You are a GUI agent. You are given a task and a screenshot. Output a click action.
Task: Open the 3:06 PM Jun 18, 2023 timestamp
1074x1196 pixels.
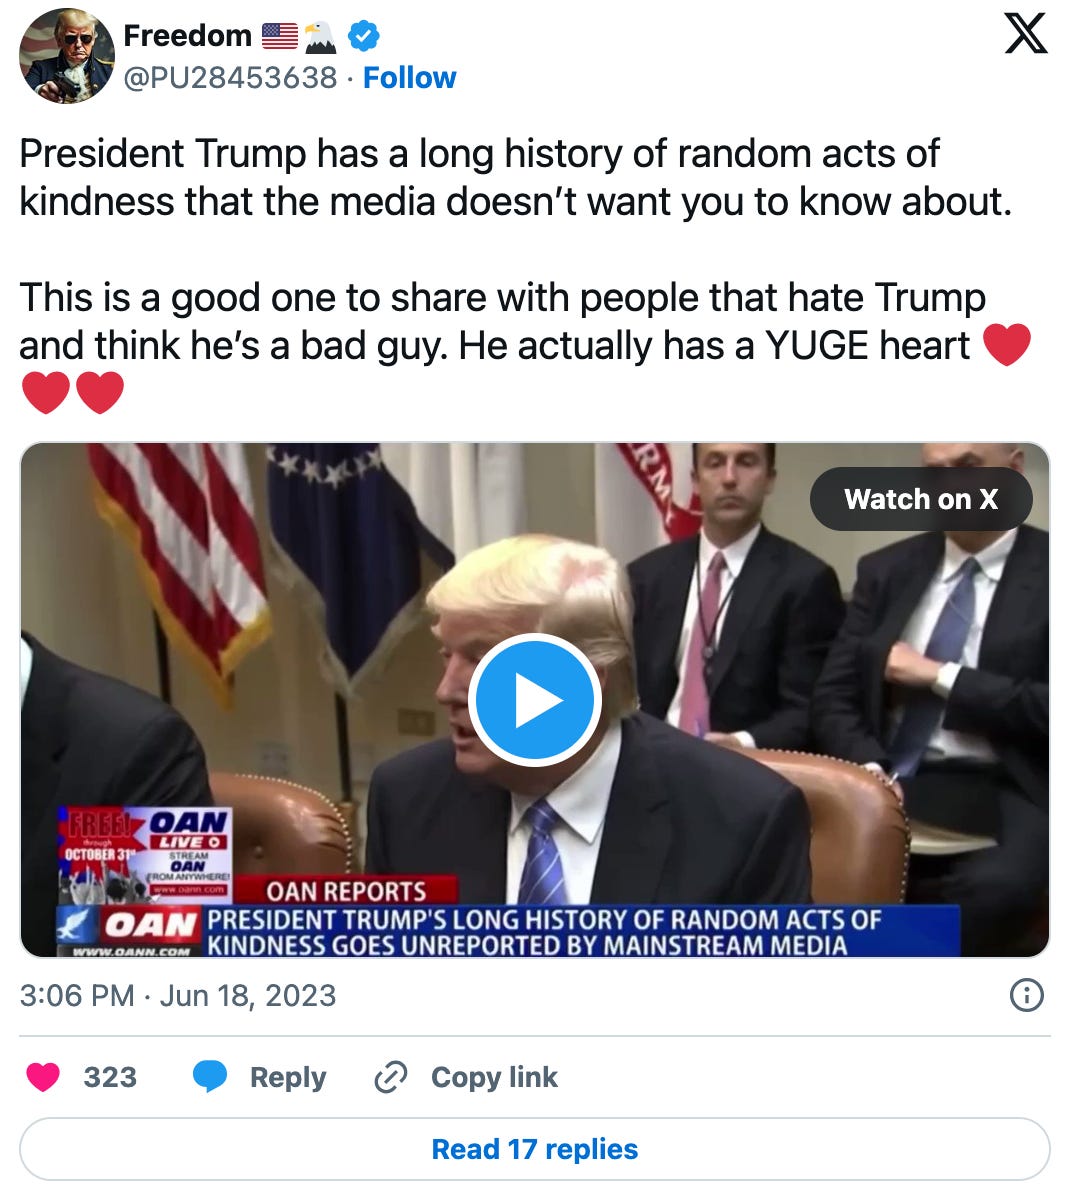click(x=178, y=995)
